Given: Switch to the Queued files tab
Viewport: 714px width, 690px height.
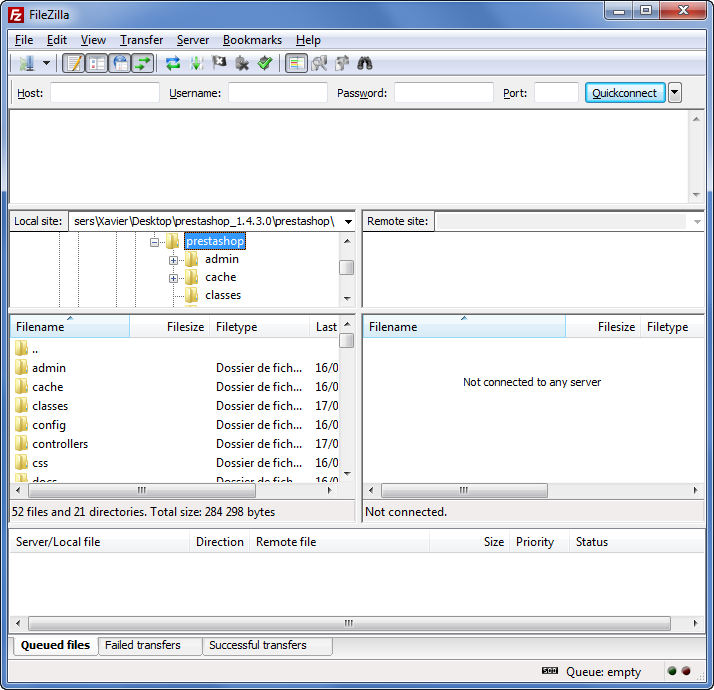Looking at the screenshot, I should coord(56,645).
